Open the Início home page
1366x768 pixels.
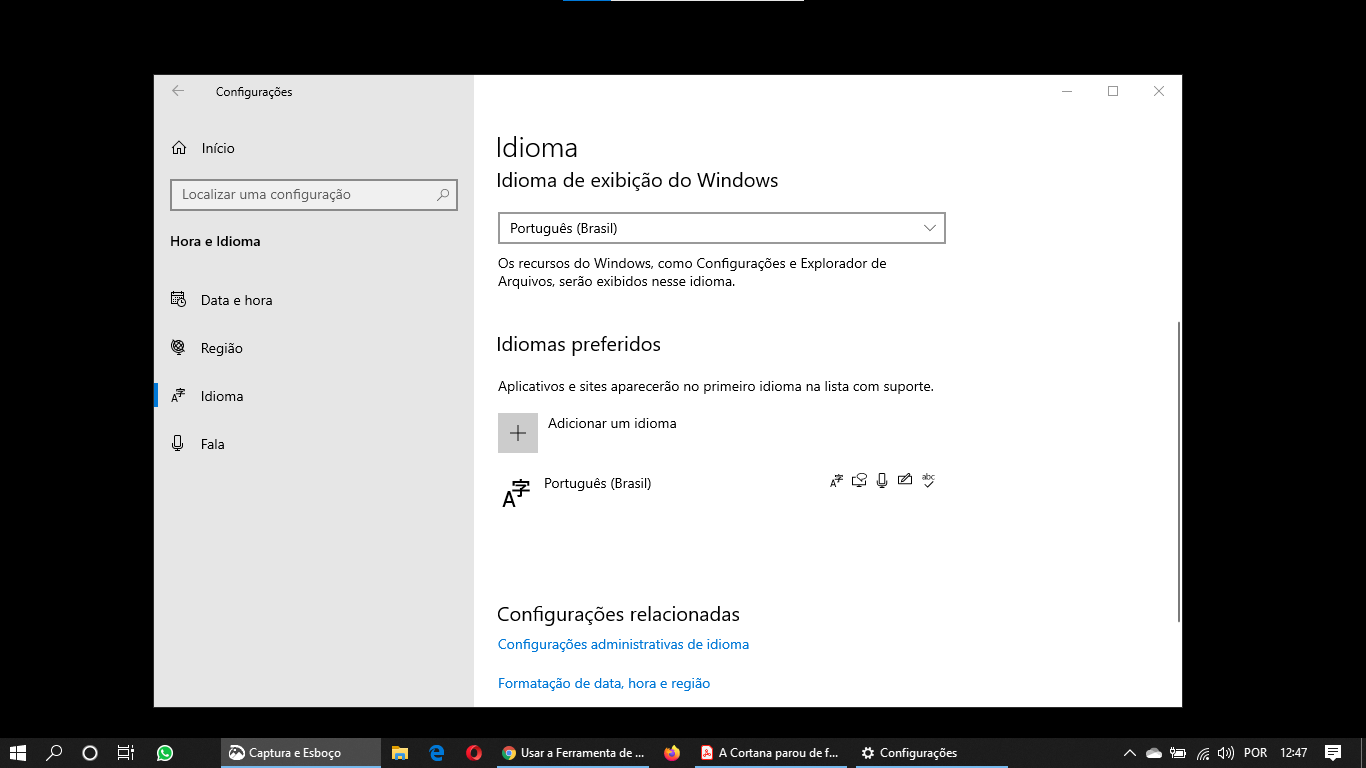pyautogui.click(x=217, y=148)
